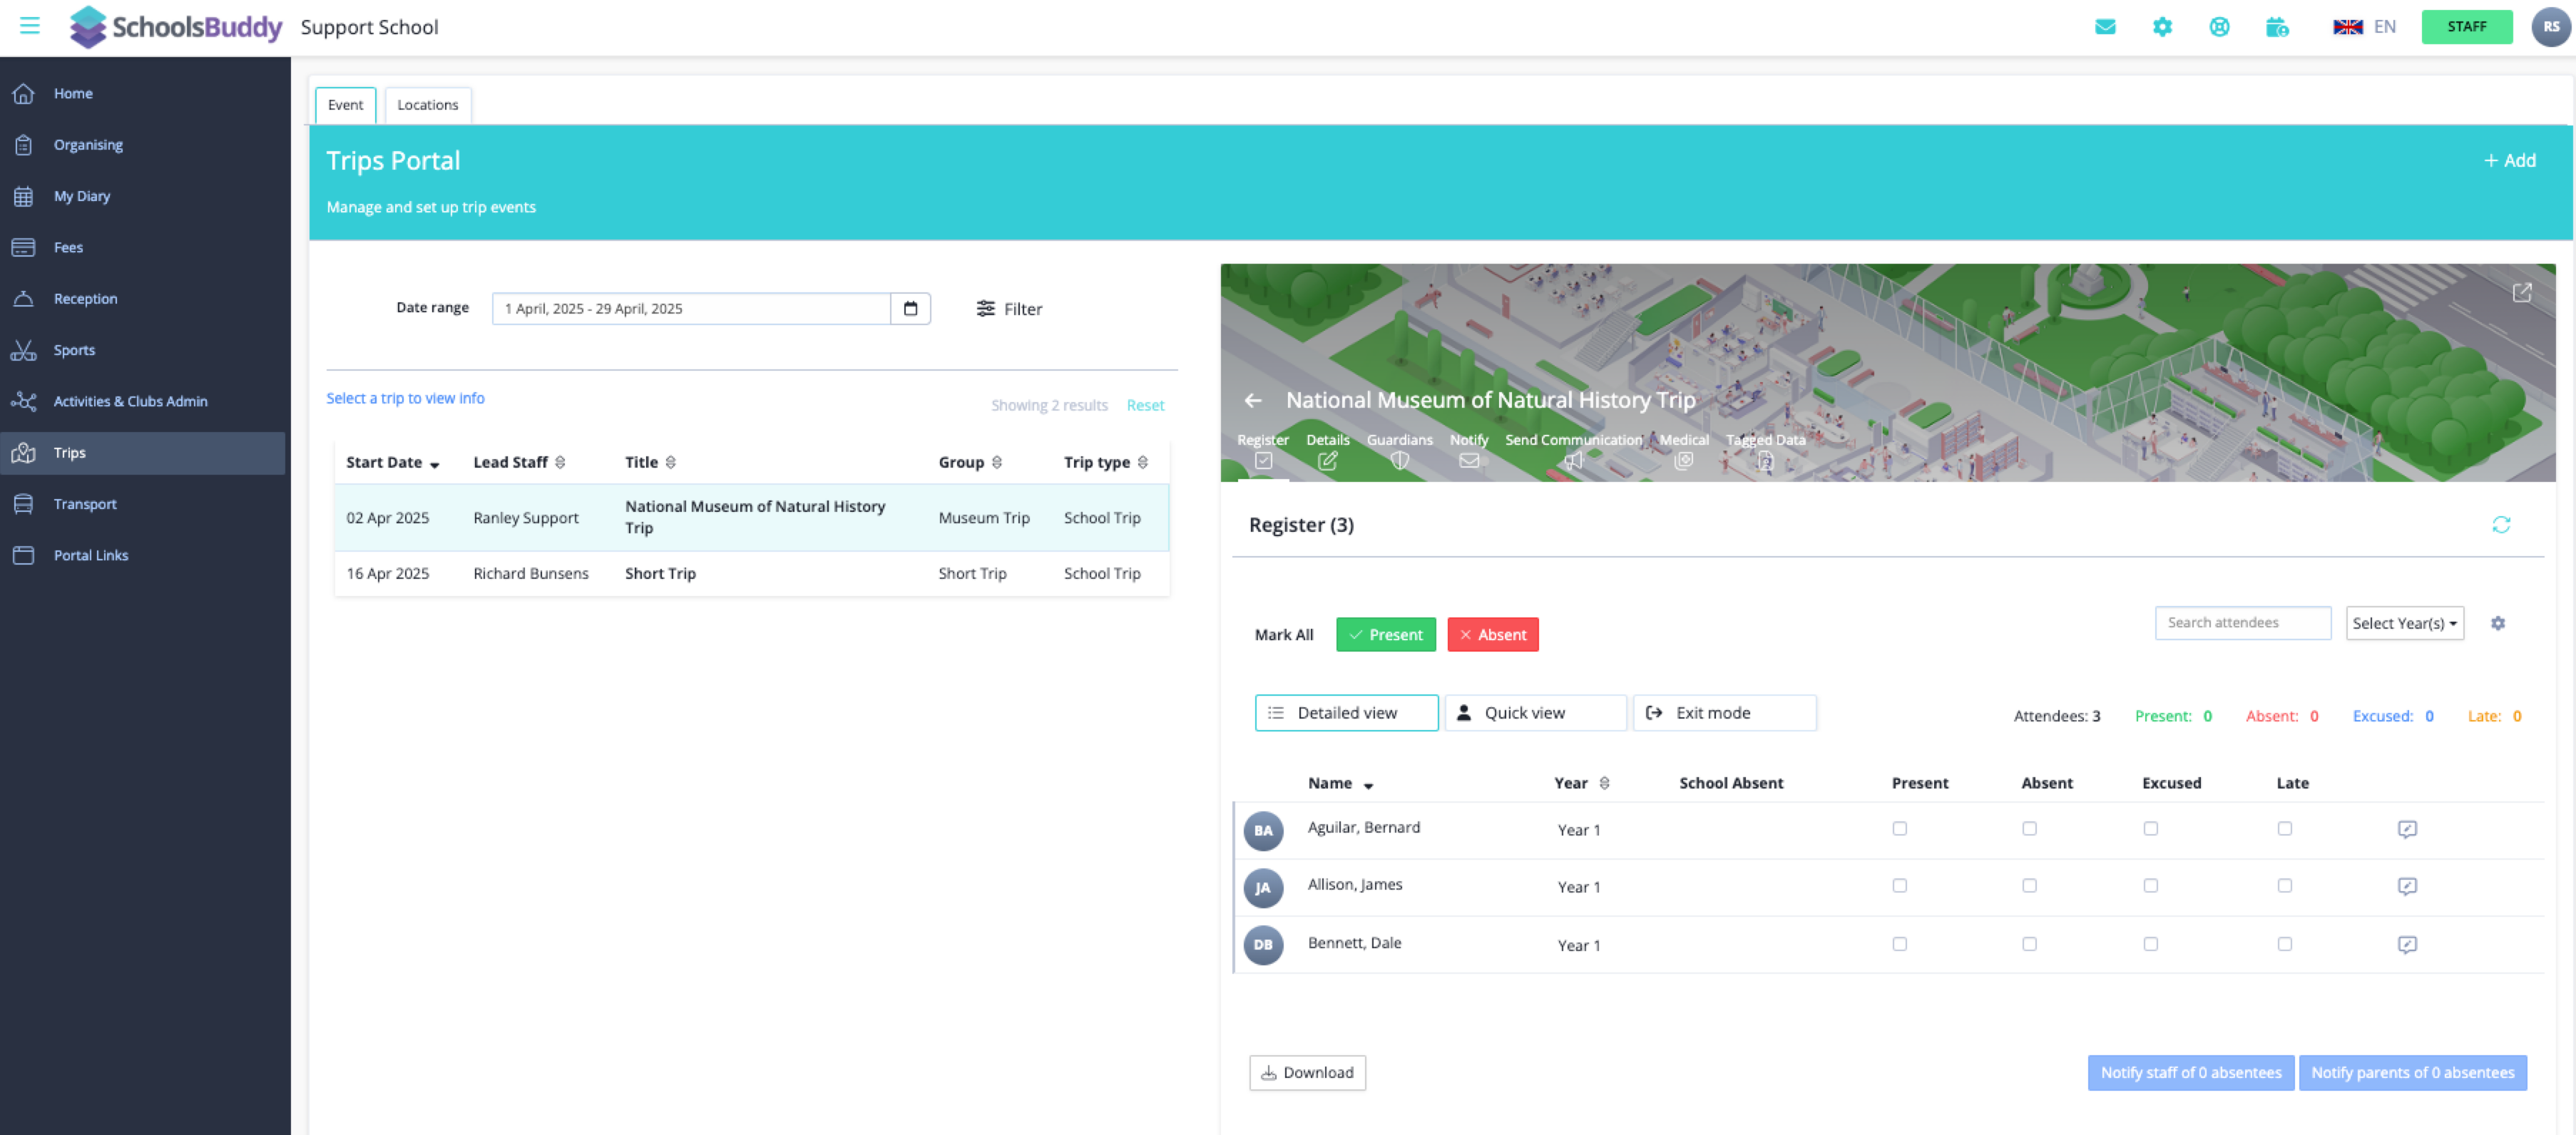Open Dale Bennett's DB avatar

(x=1263, y=944)
